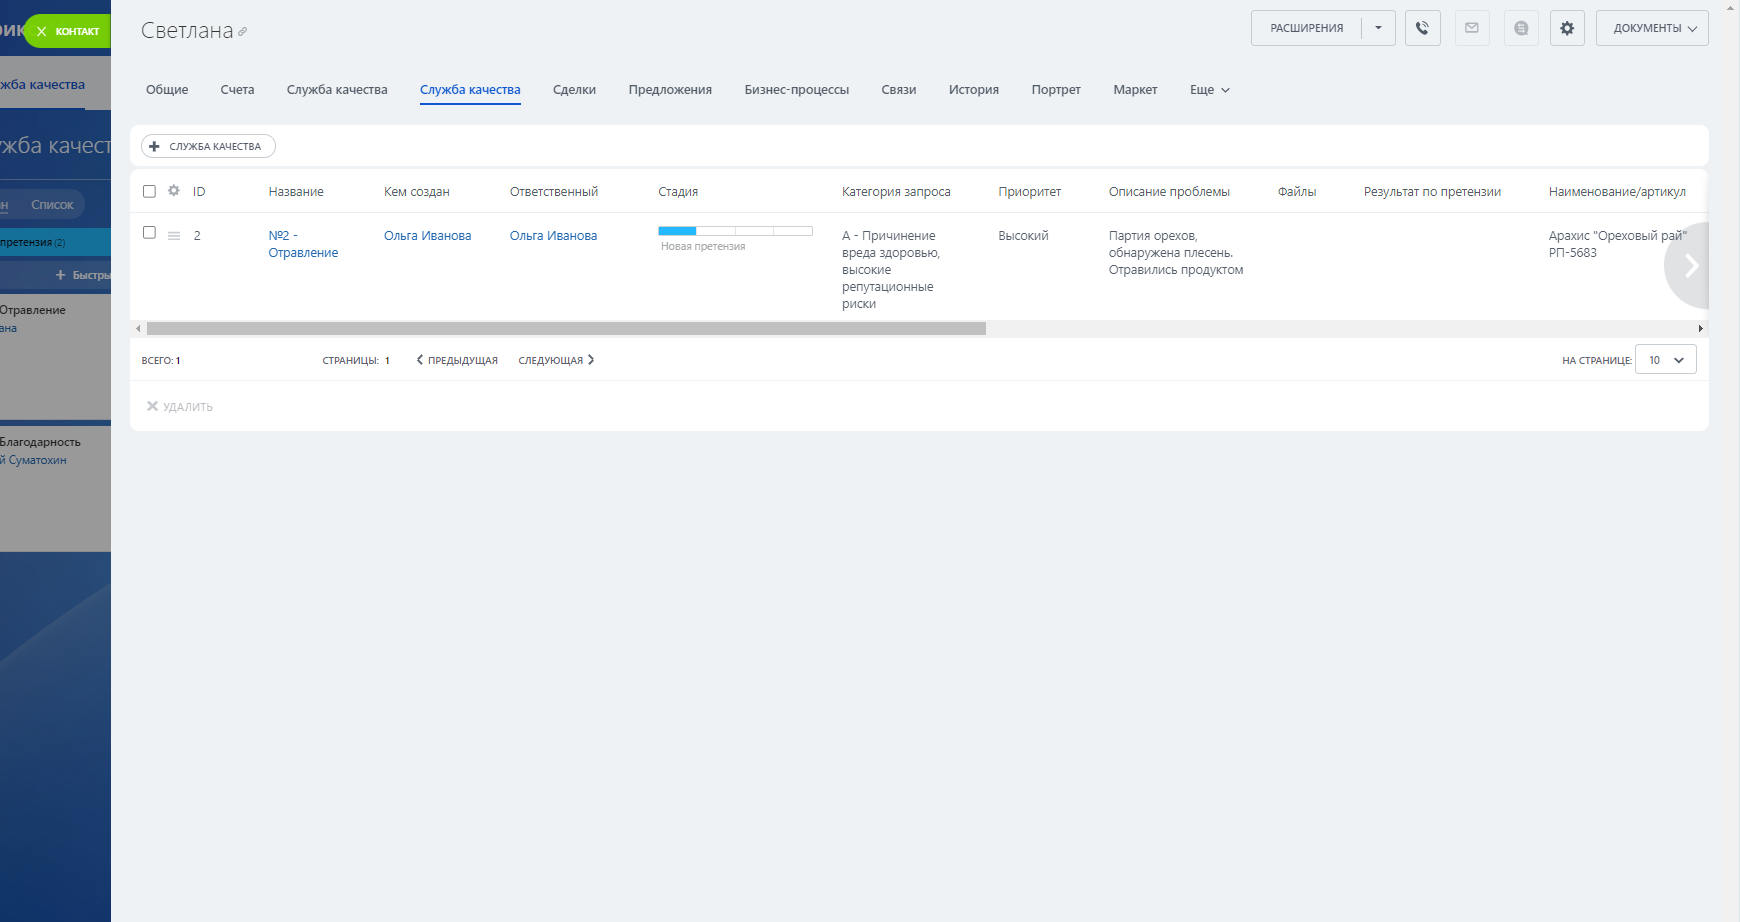Open row actions hamburger menu for item 2
This screenshot has width=1740, height=922.
pos(174,236)
